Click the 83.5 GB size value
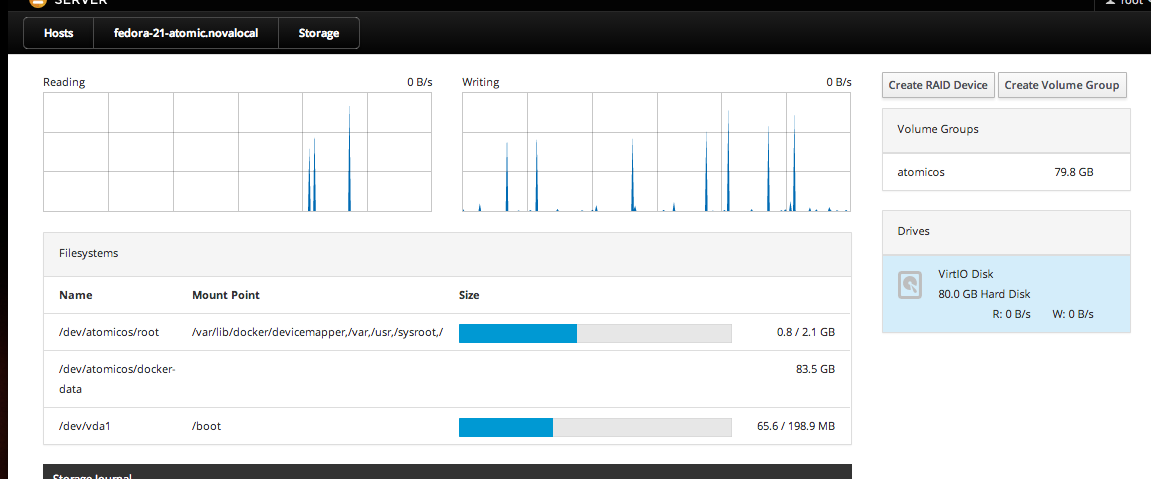The image size is (1151, 479). coord(815,369)
